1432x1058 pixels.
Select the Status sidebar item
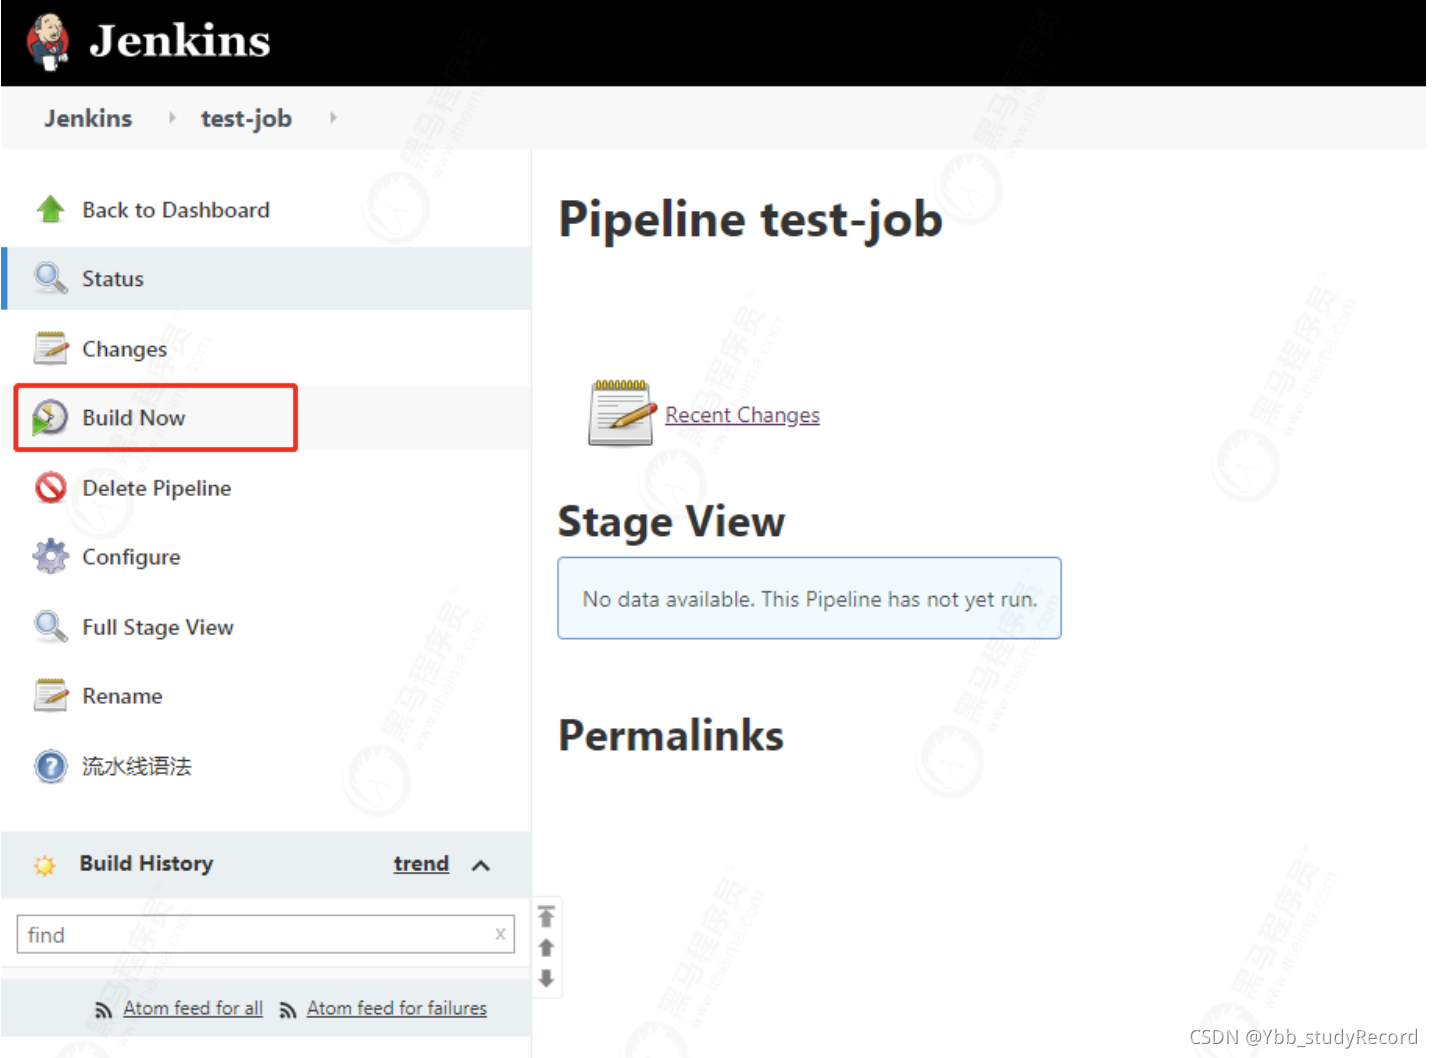(x=266, y=278)
